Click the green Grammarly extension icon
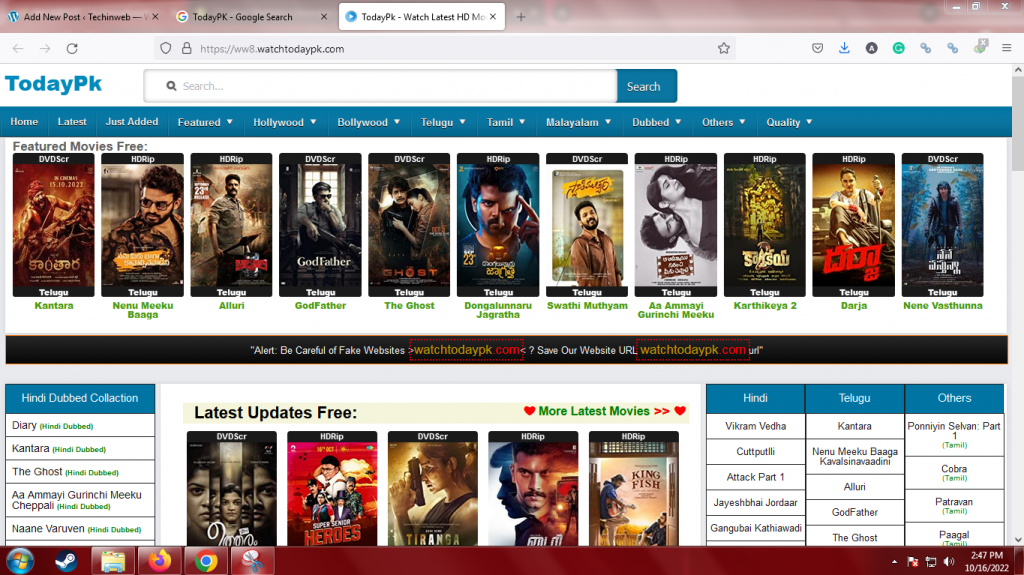 tap(899, 48)
